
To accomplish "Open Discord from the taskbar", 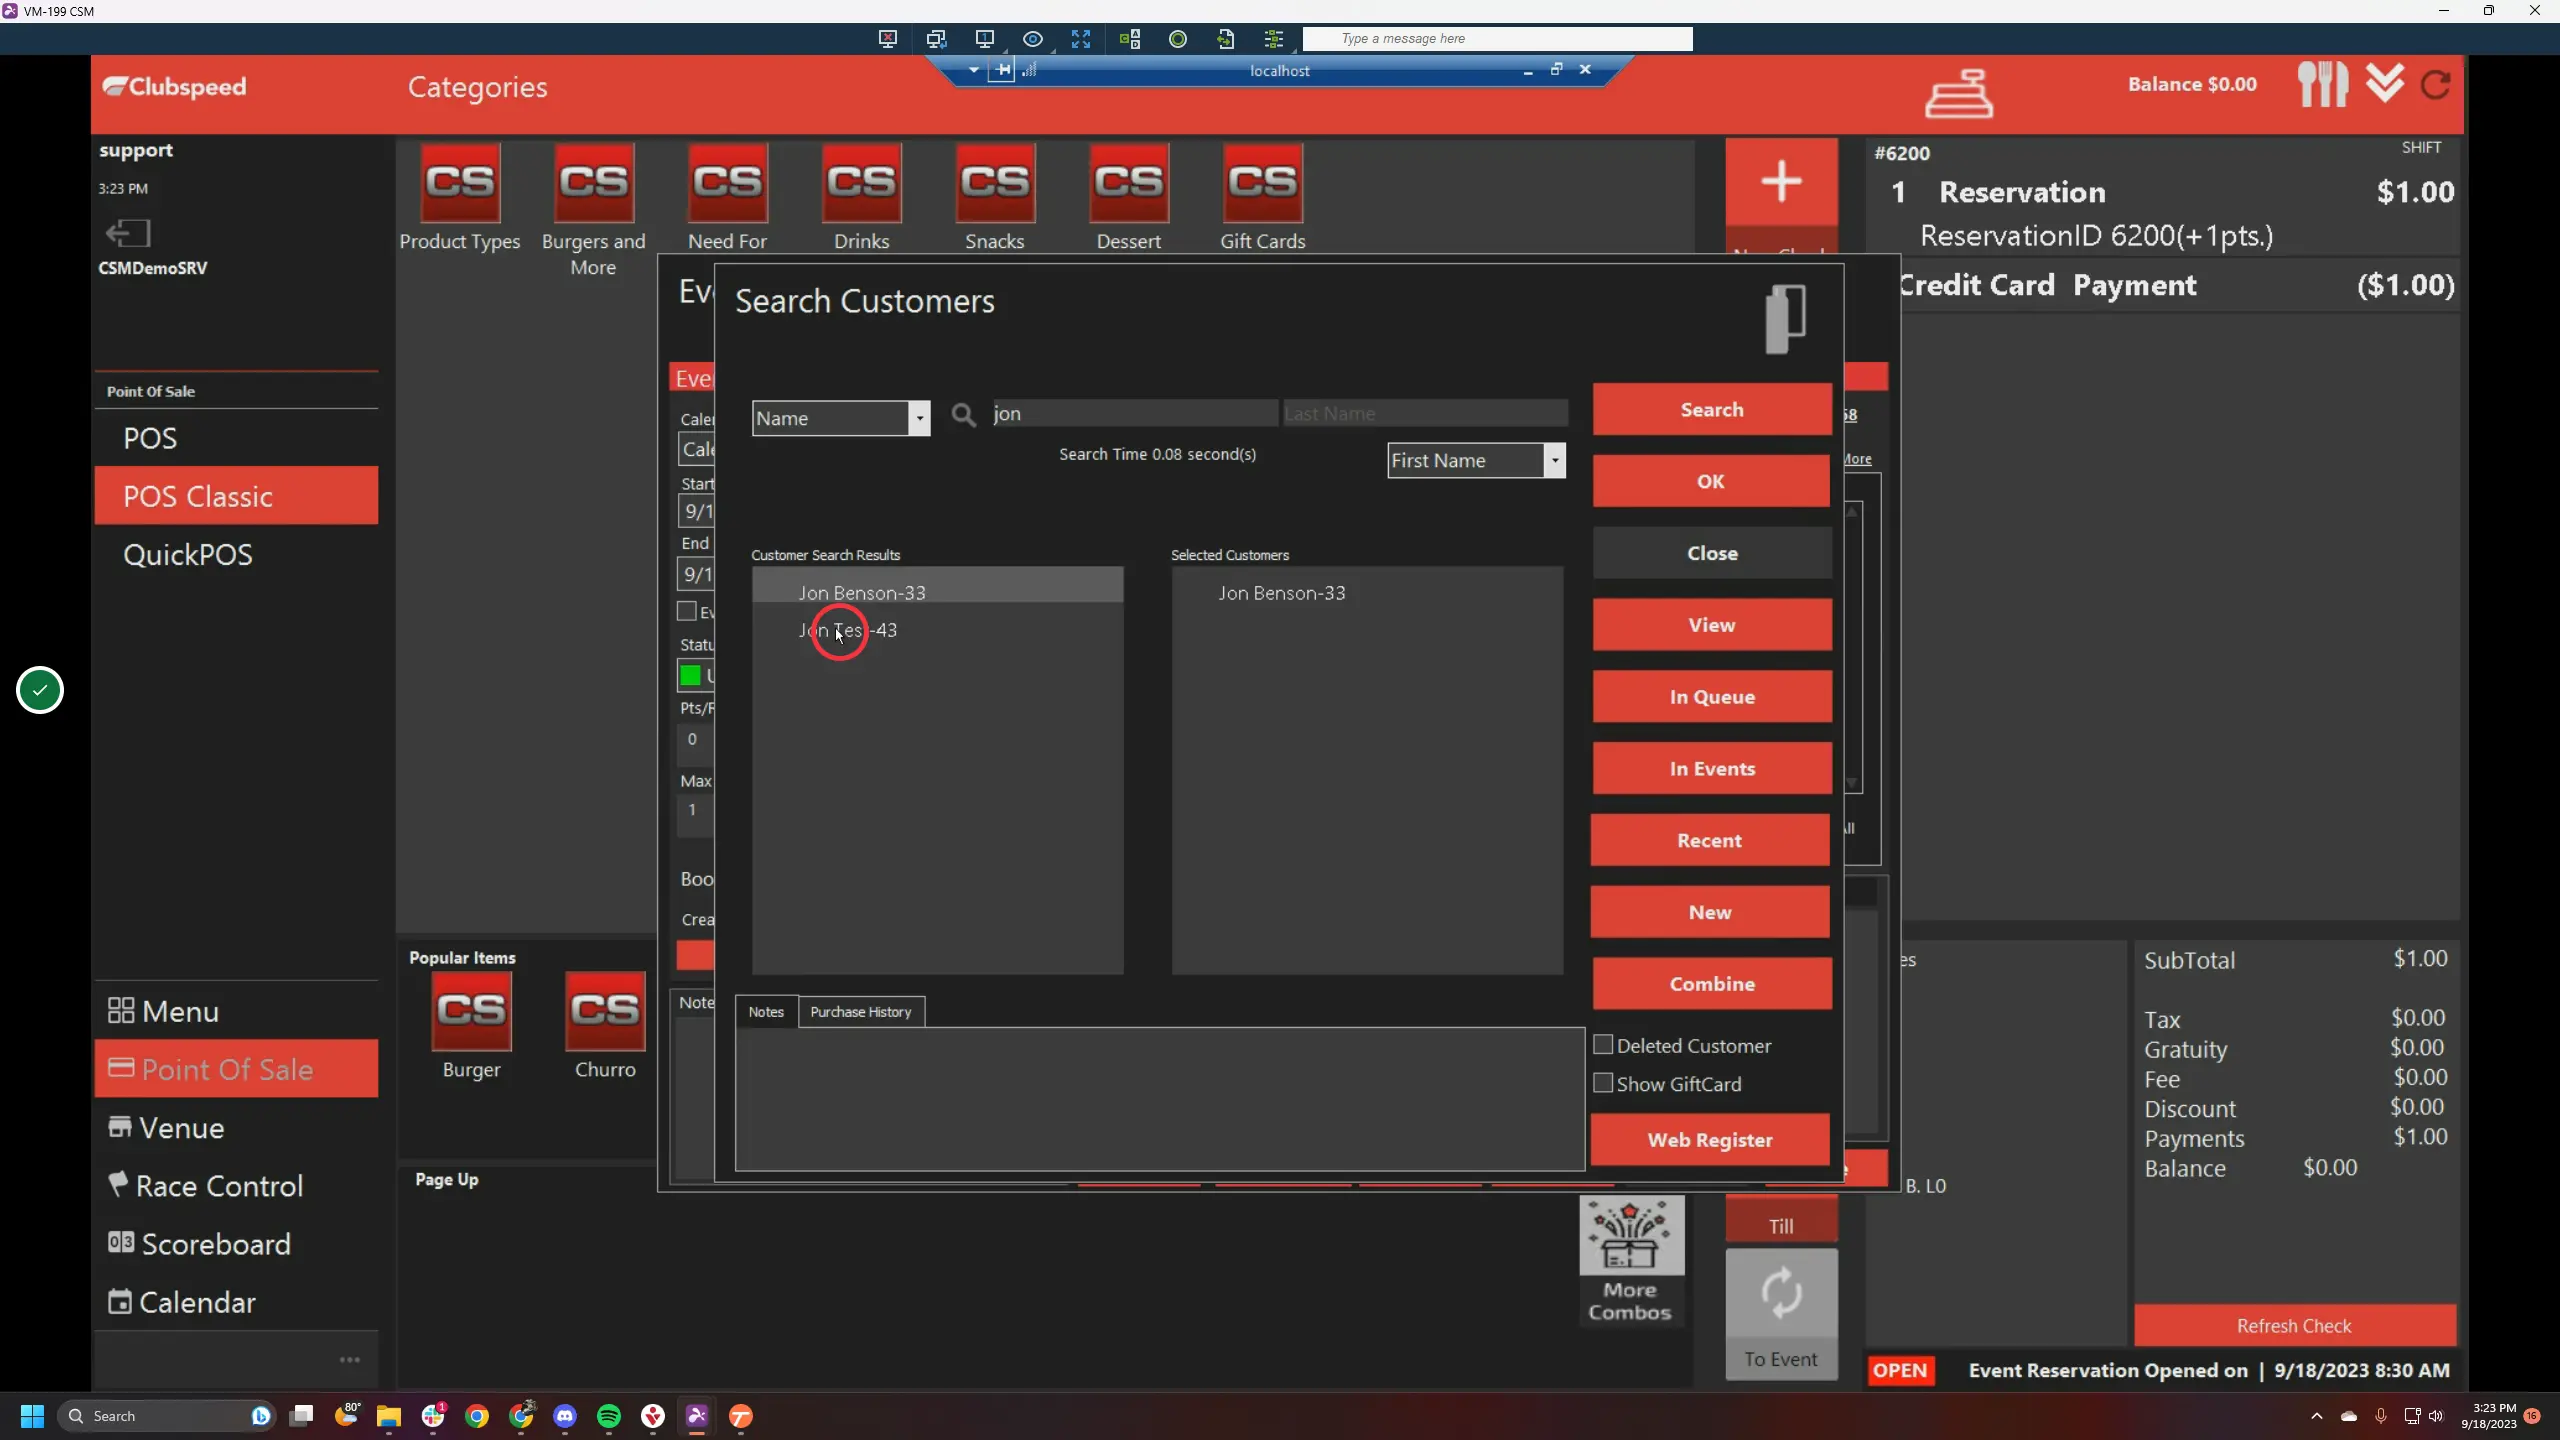I will pyautogui.click(x=564, y=1416).
